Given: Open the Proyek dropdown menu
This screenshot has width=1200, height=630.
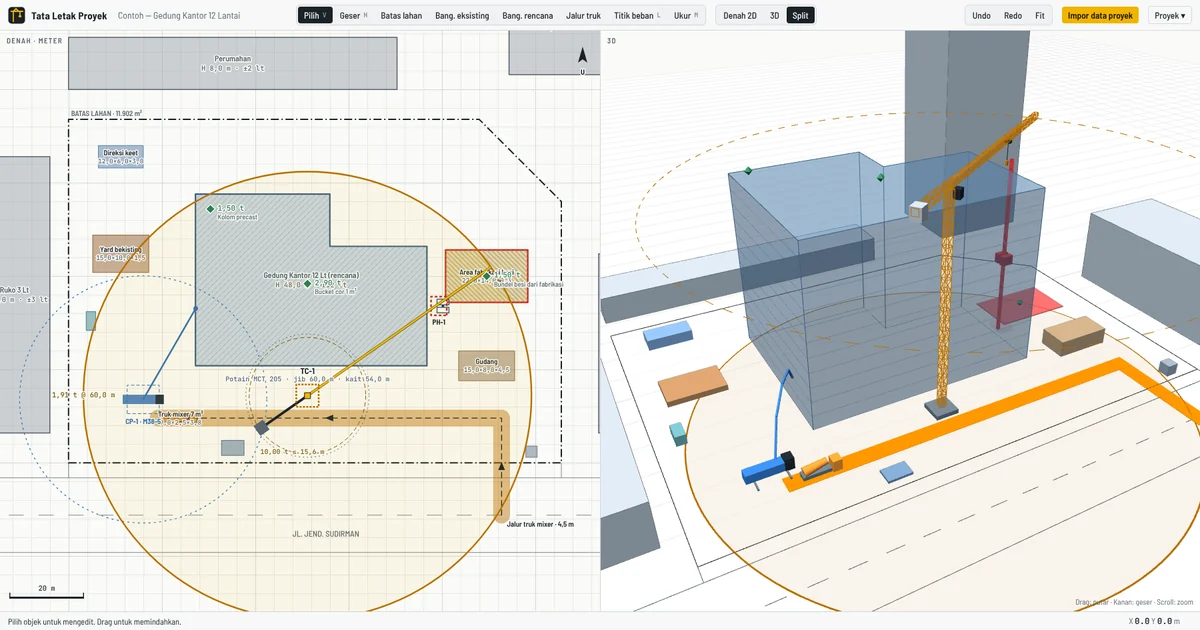Looking at the screenshot, I should 1171,16.
